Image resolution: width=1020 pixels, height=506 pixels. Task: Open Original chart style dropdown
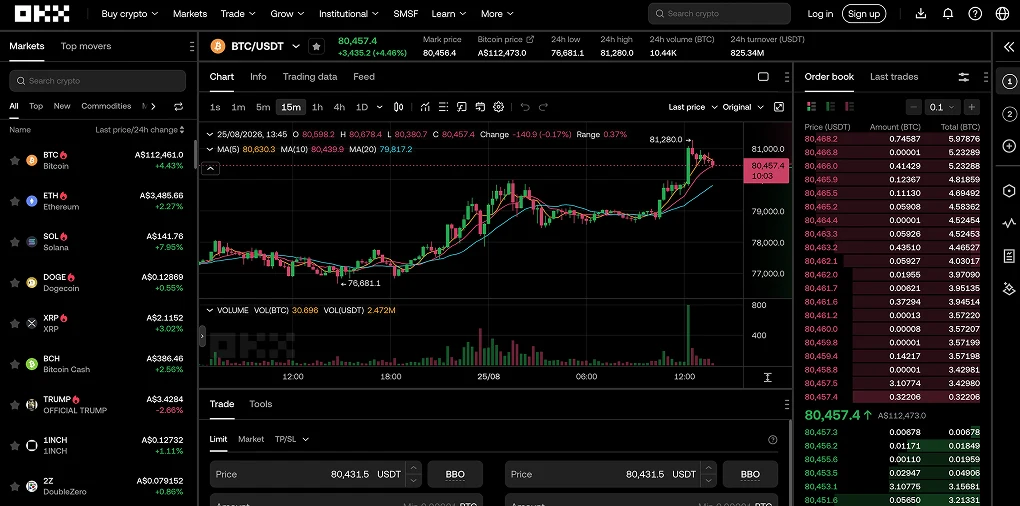pyautogui.click(x=743, y=107)
